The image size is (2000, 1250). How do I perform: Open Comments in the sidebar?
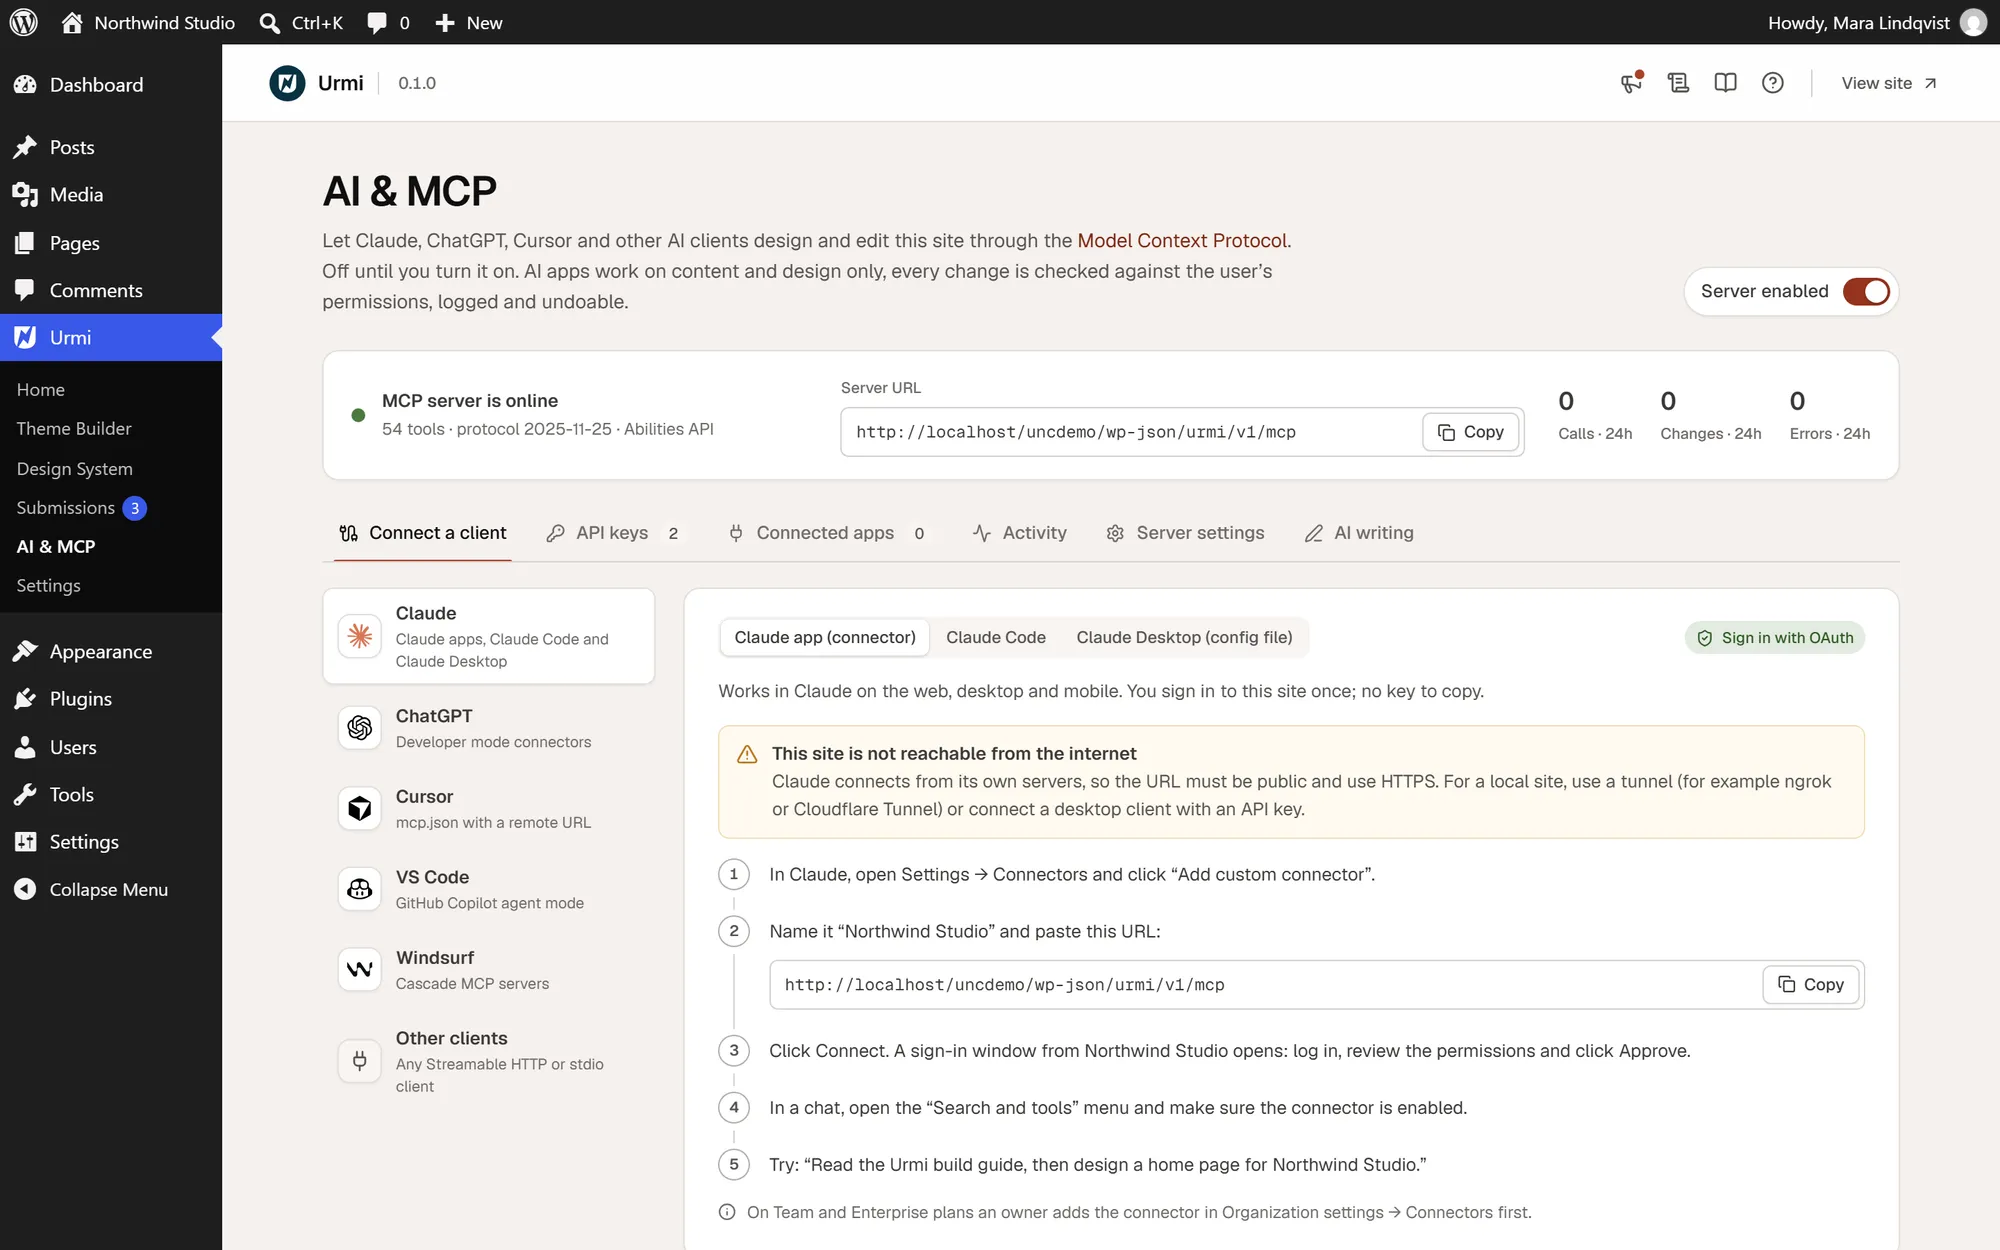click(x=111, y=291)
